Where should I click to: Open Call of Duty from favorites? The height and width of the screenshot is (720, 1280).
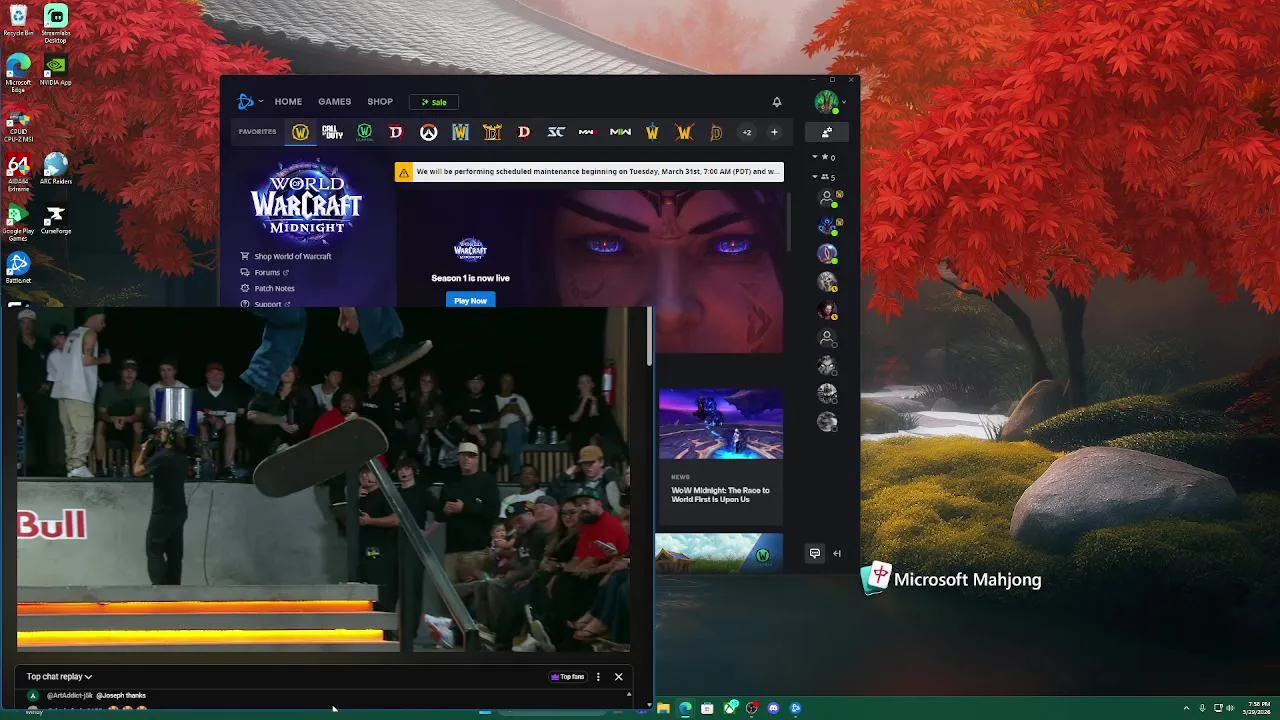(332, 132)
